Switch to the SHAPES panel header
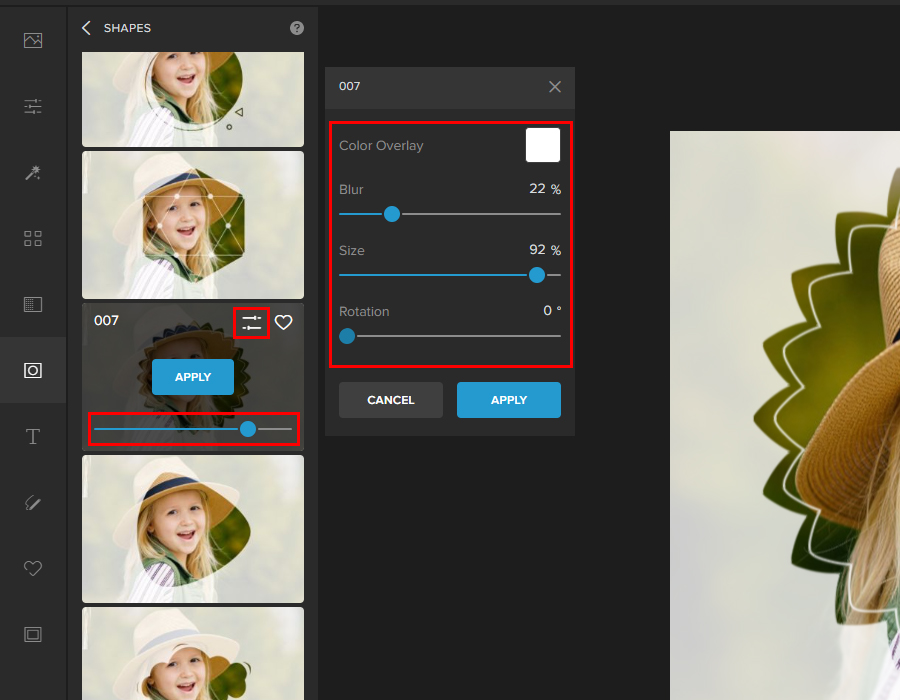The height and width of the screenshot is (700, 900). pos(128,28)
